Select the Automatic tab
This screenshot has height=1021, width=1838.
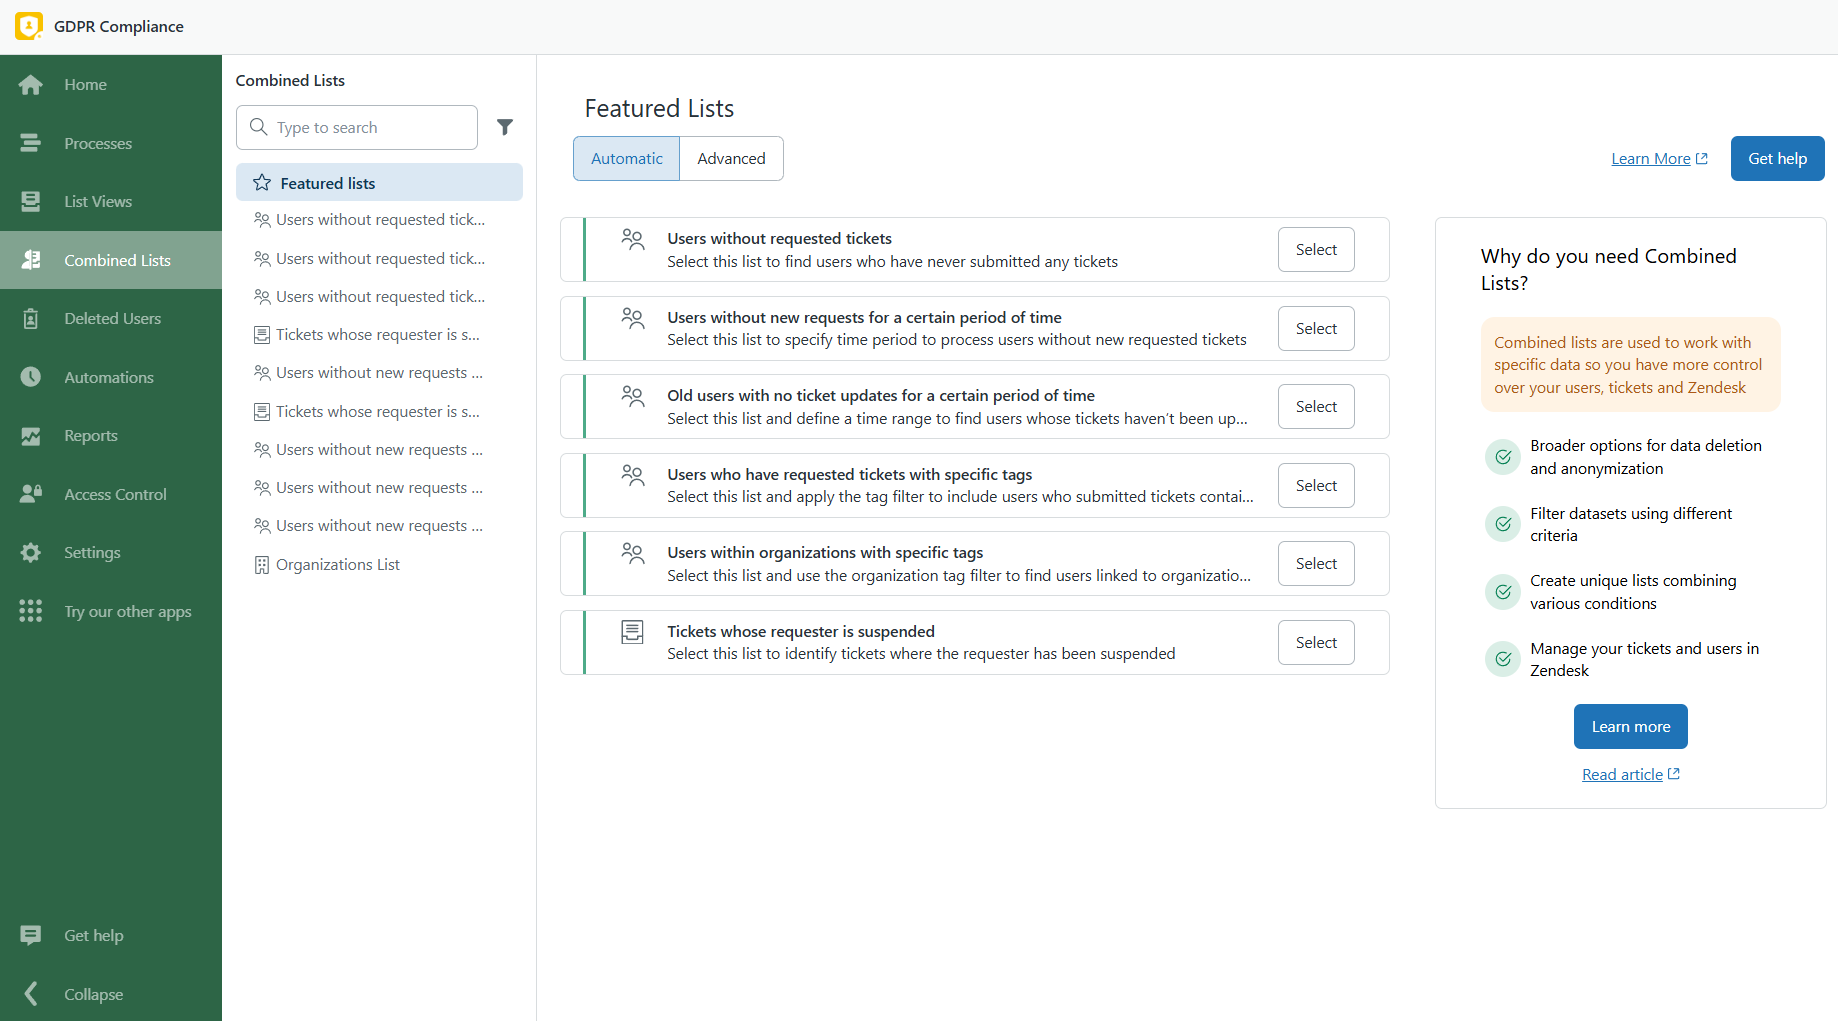tap(626, 158)
